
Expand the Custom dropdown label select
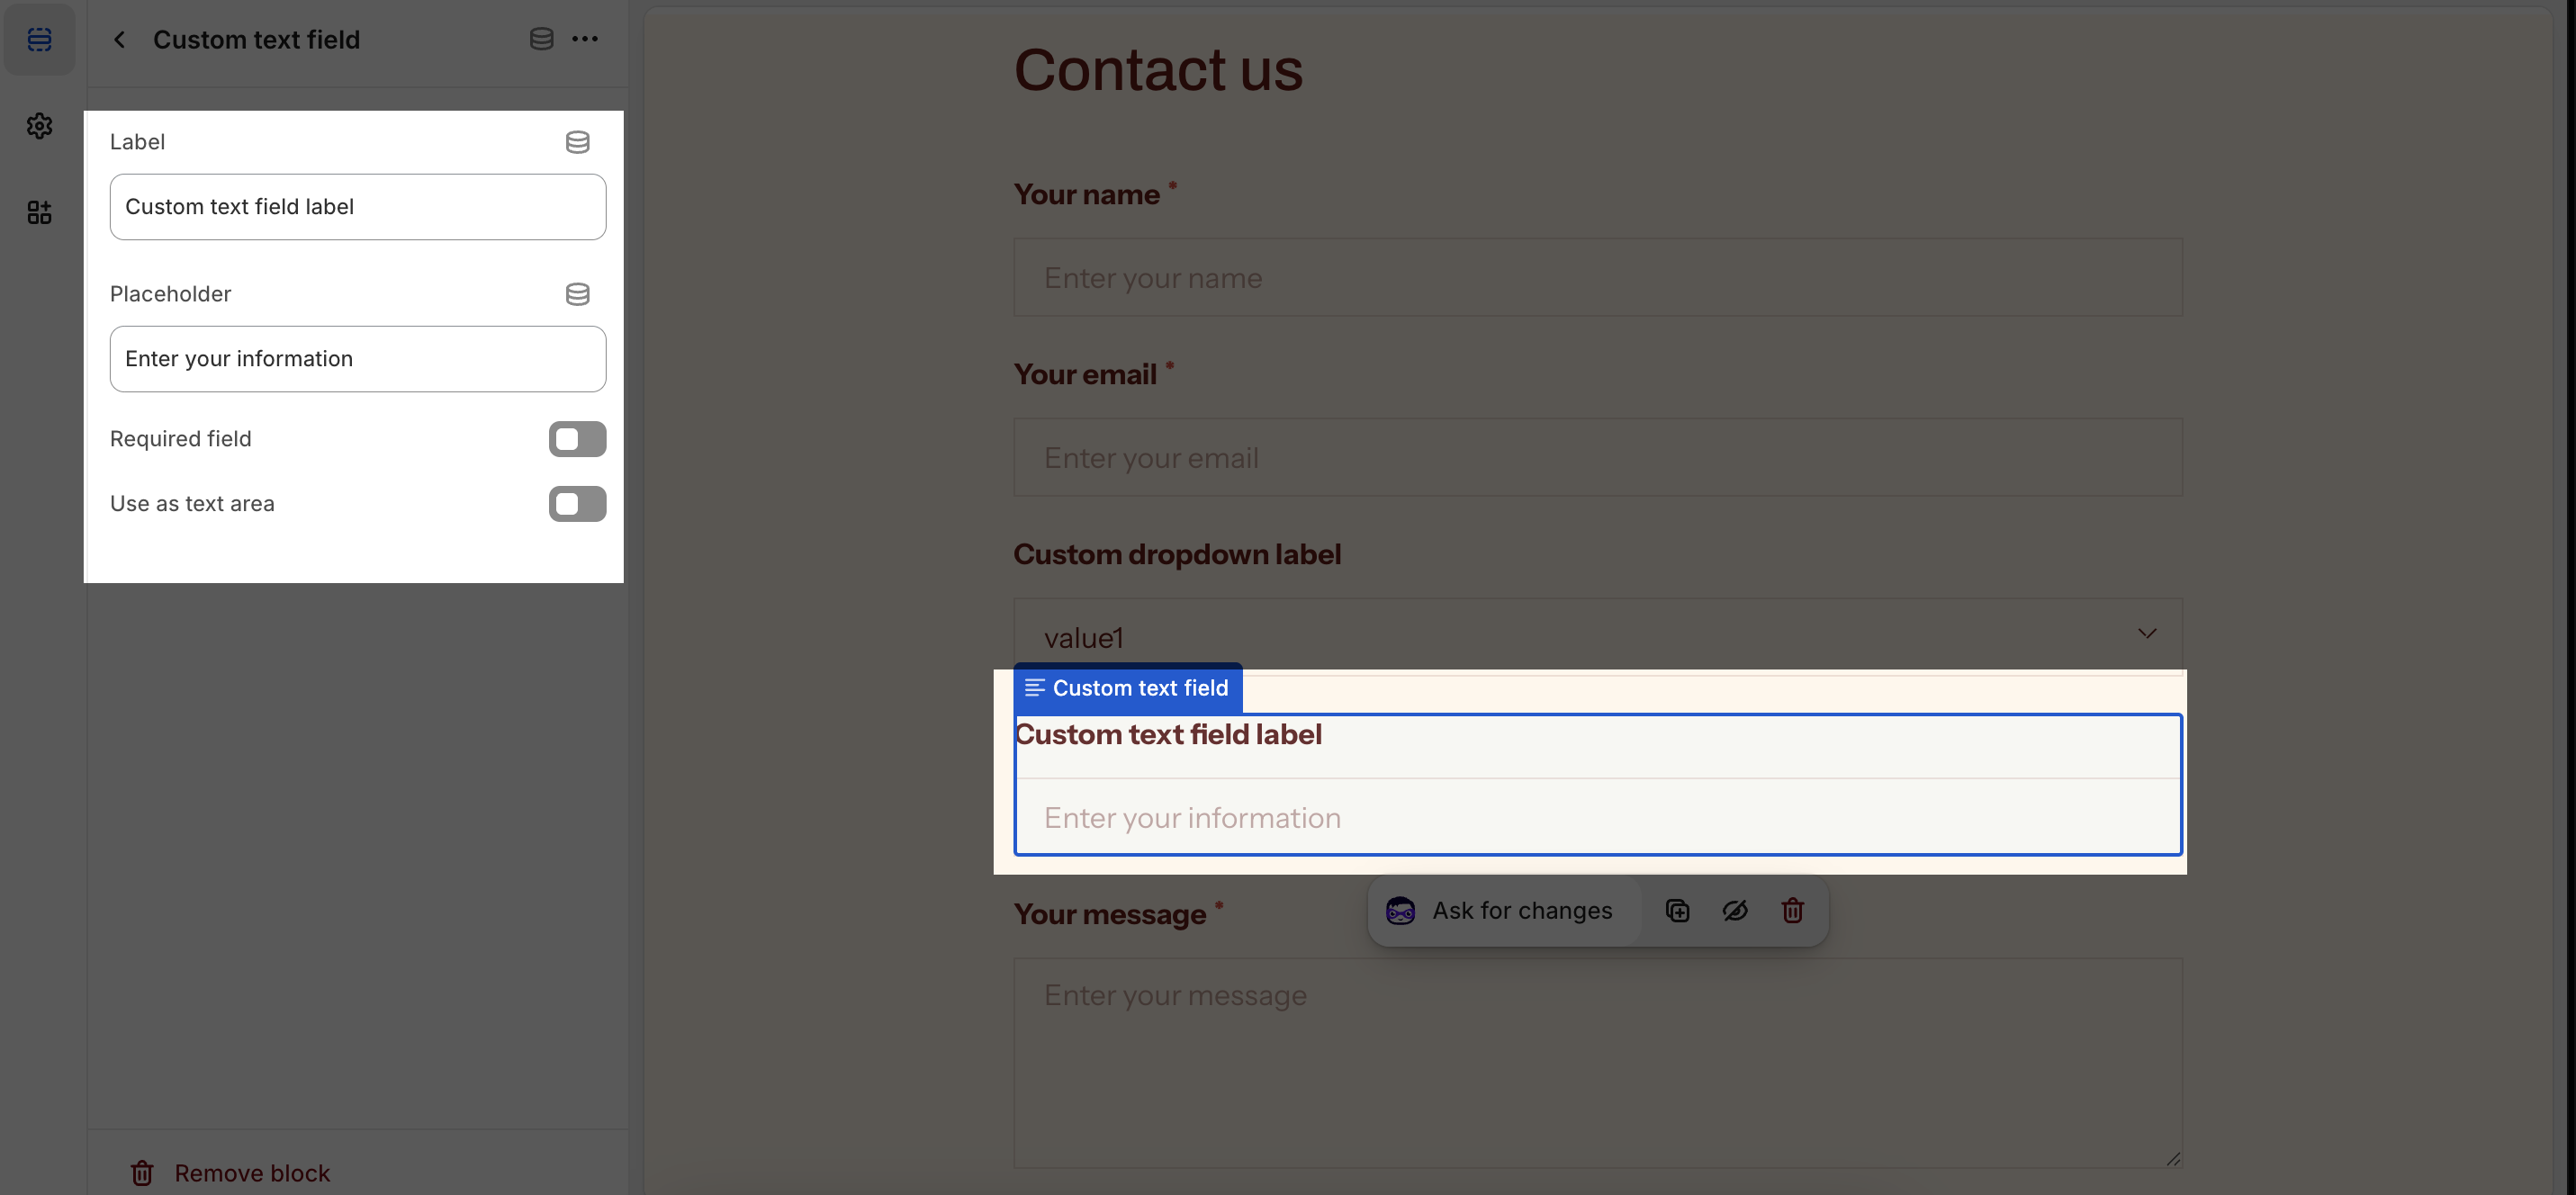click(x=1597, y=636)
